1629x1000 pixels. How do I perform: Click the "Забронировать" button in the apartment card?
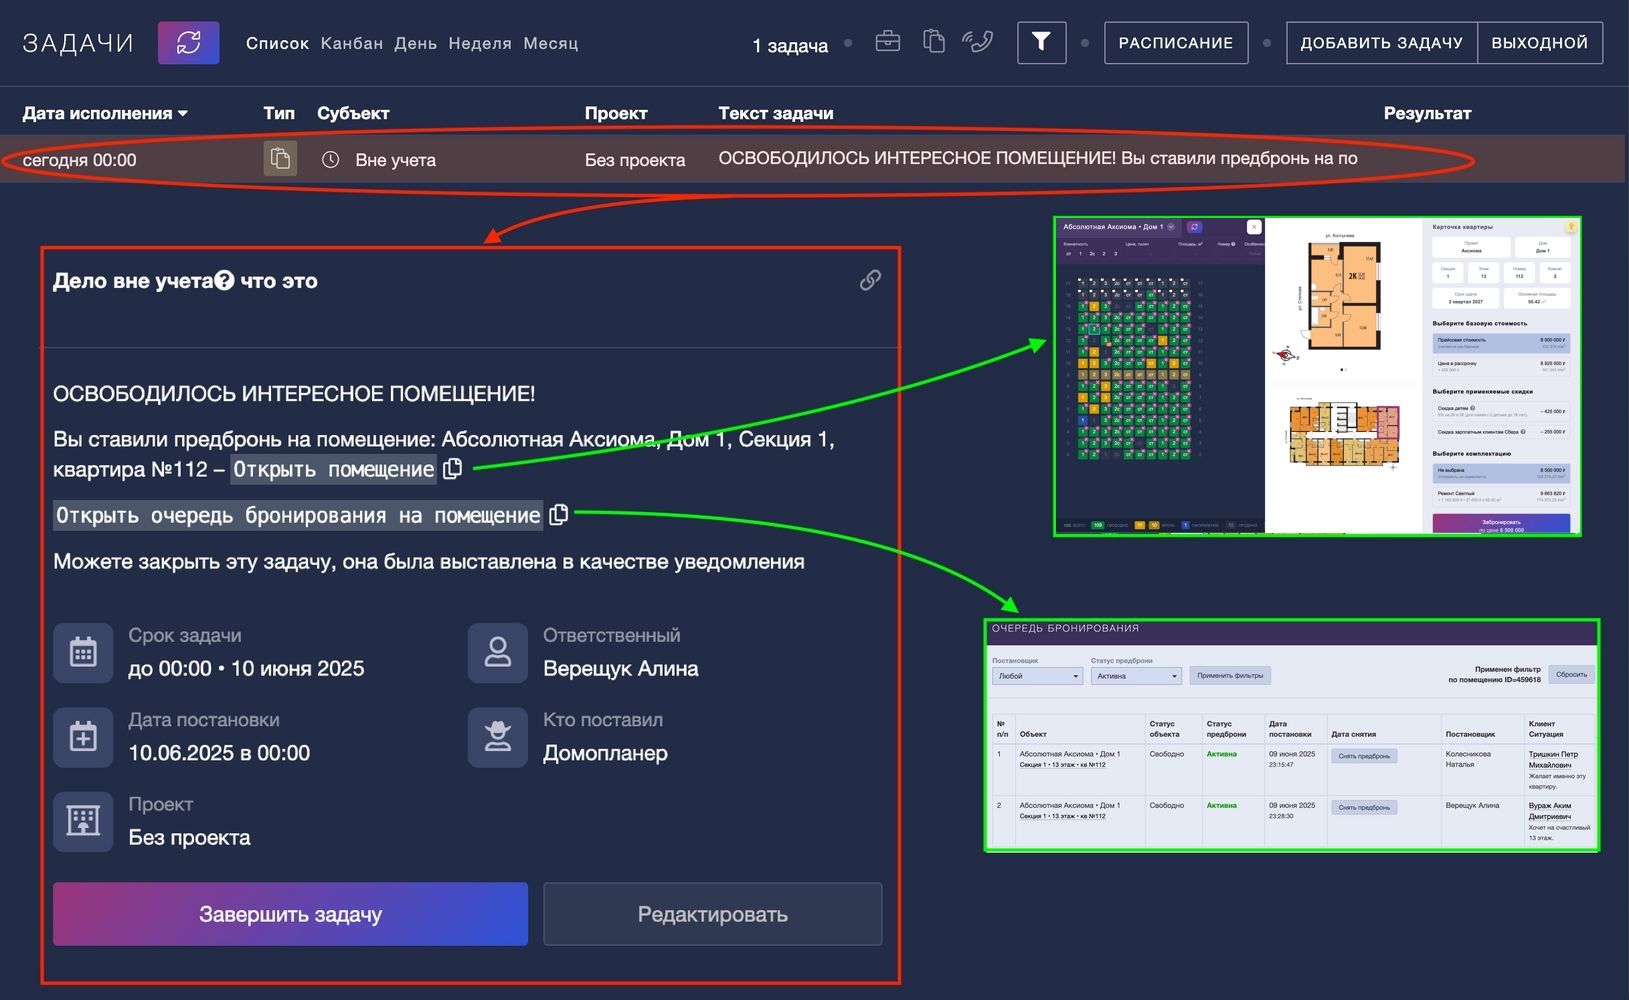[1501, 524]
